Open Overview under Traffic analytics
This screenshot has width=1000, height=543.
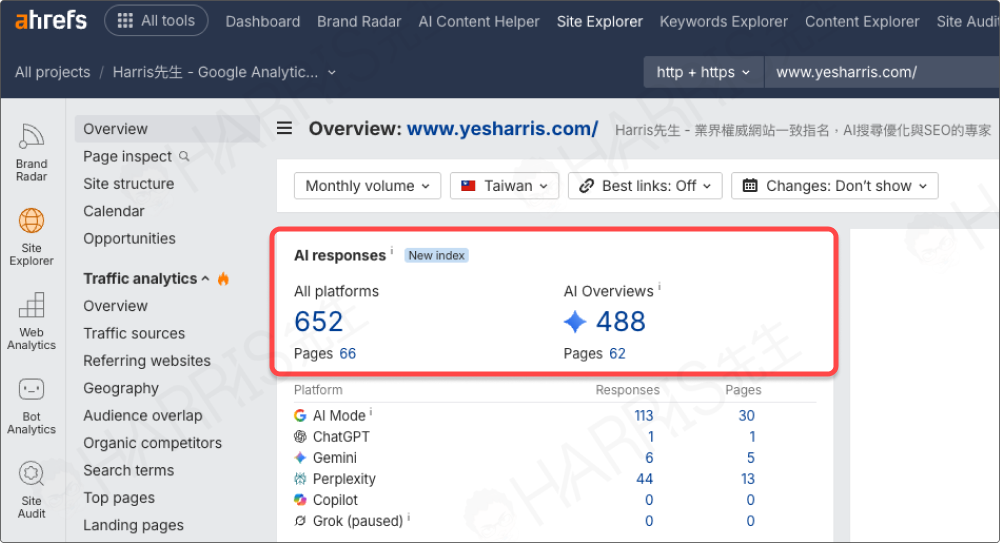point(115,306)
